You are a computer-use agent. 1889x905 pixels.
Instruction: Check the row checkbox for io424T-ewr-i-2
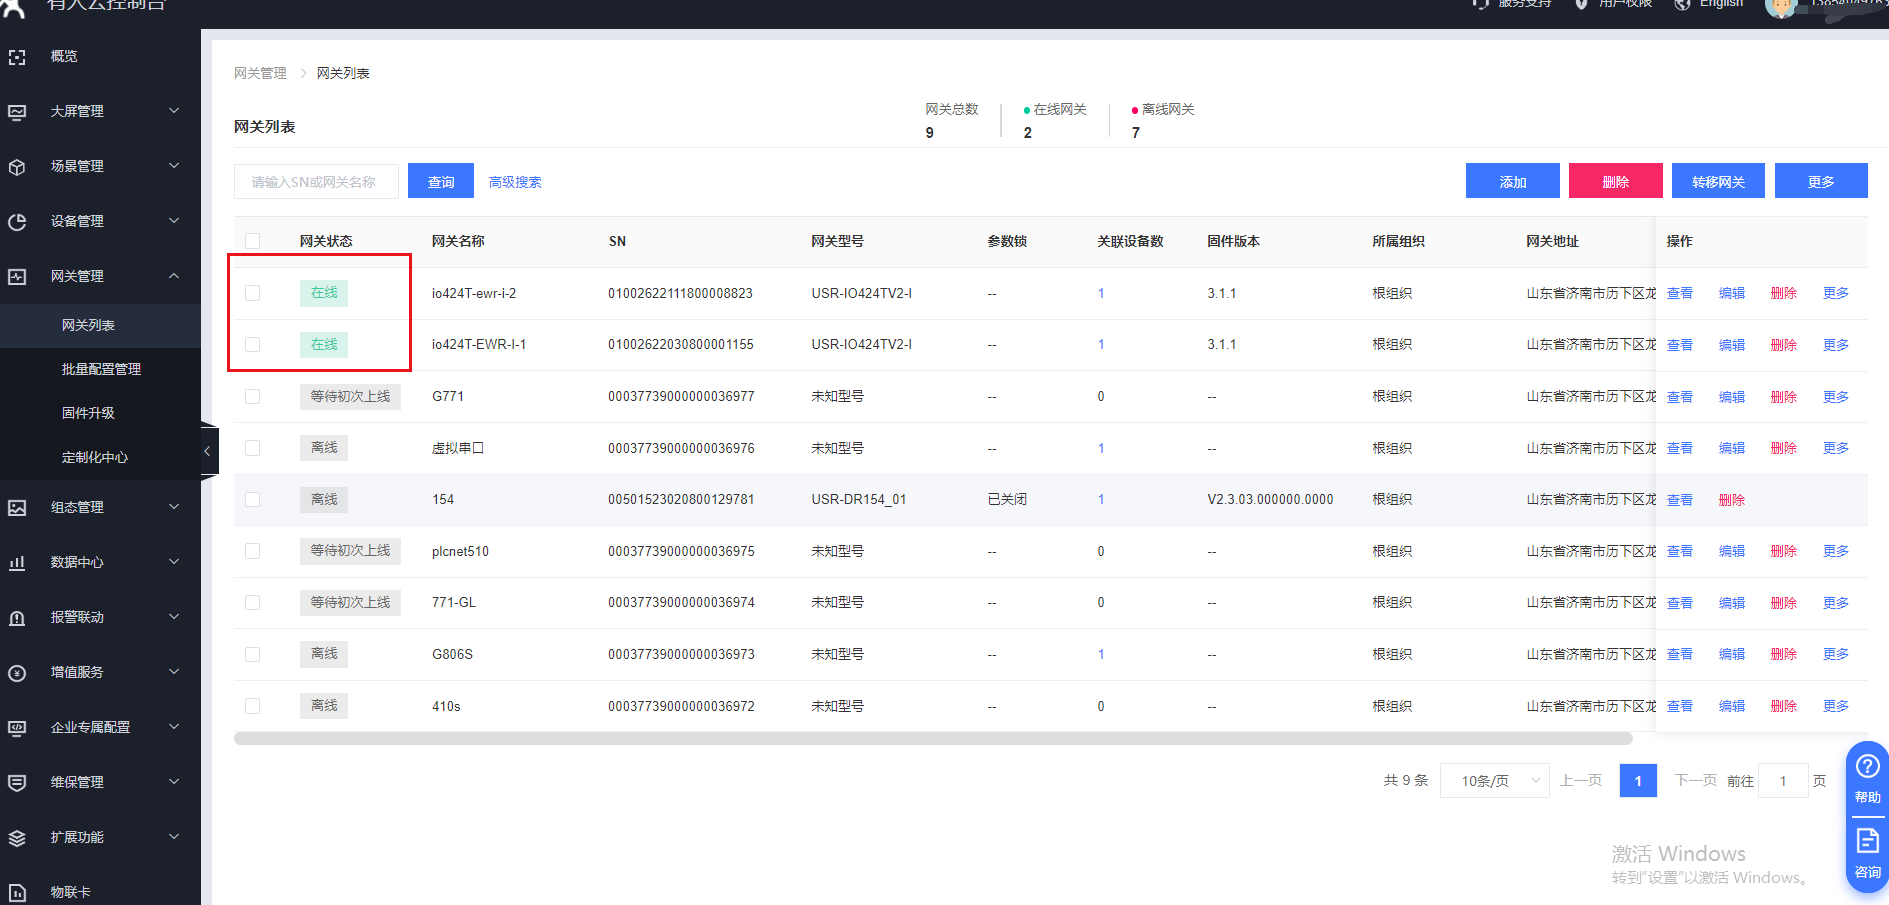point(252,293)
